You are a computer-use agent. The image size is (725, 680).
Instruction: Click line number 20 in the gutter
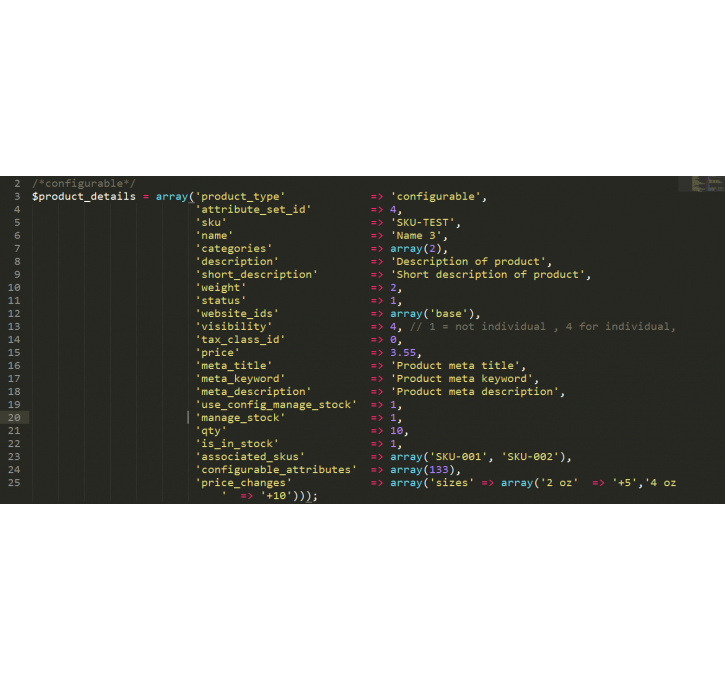[14, 417]
